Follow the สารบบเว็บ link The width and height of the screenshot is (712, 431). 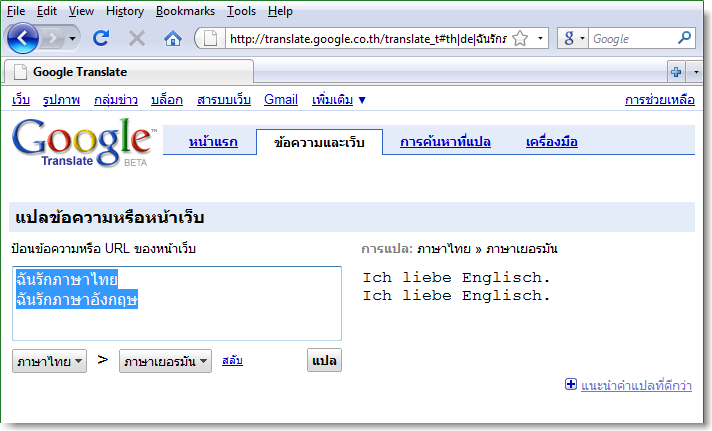224,99
